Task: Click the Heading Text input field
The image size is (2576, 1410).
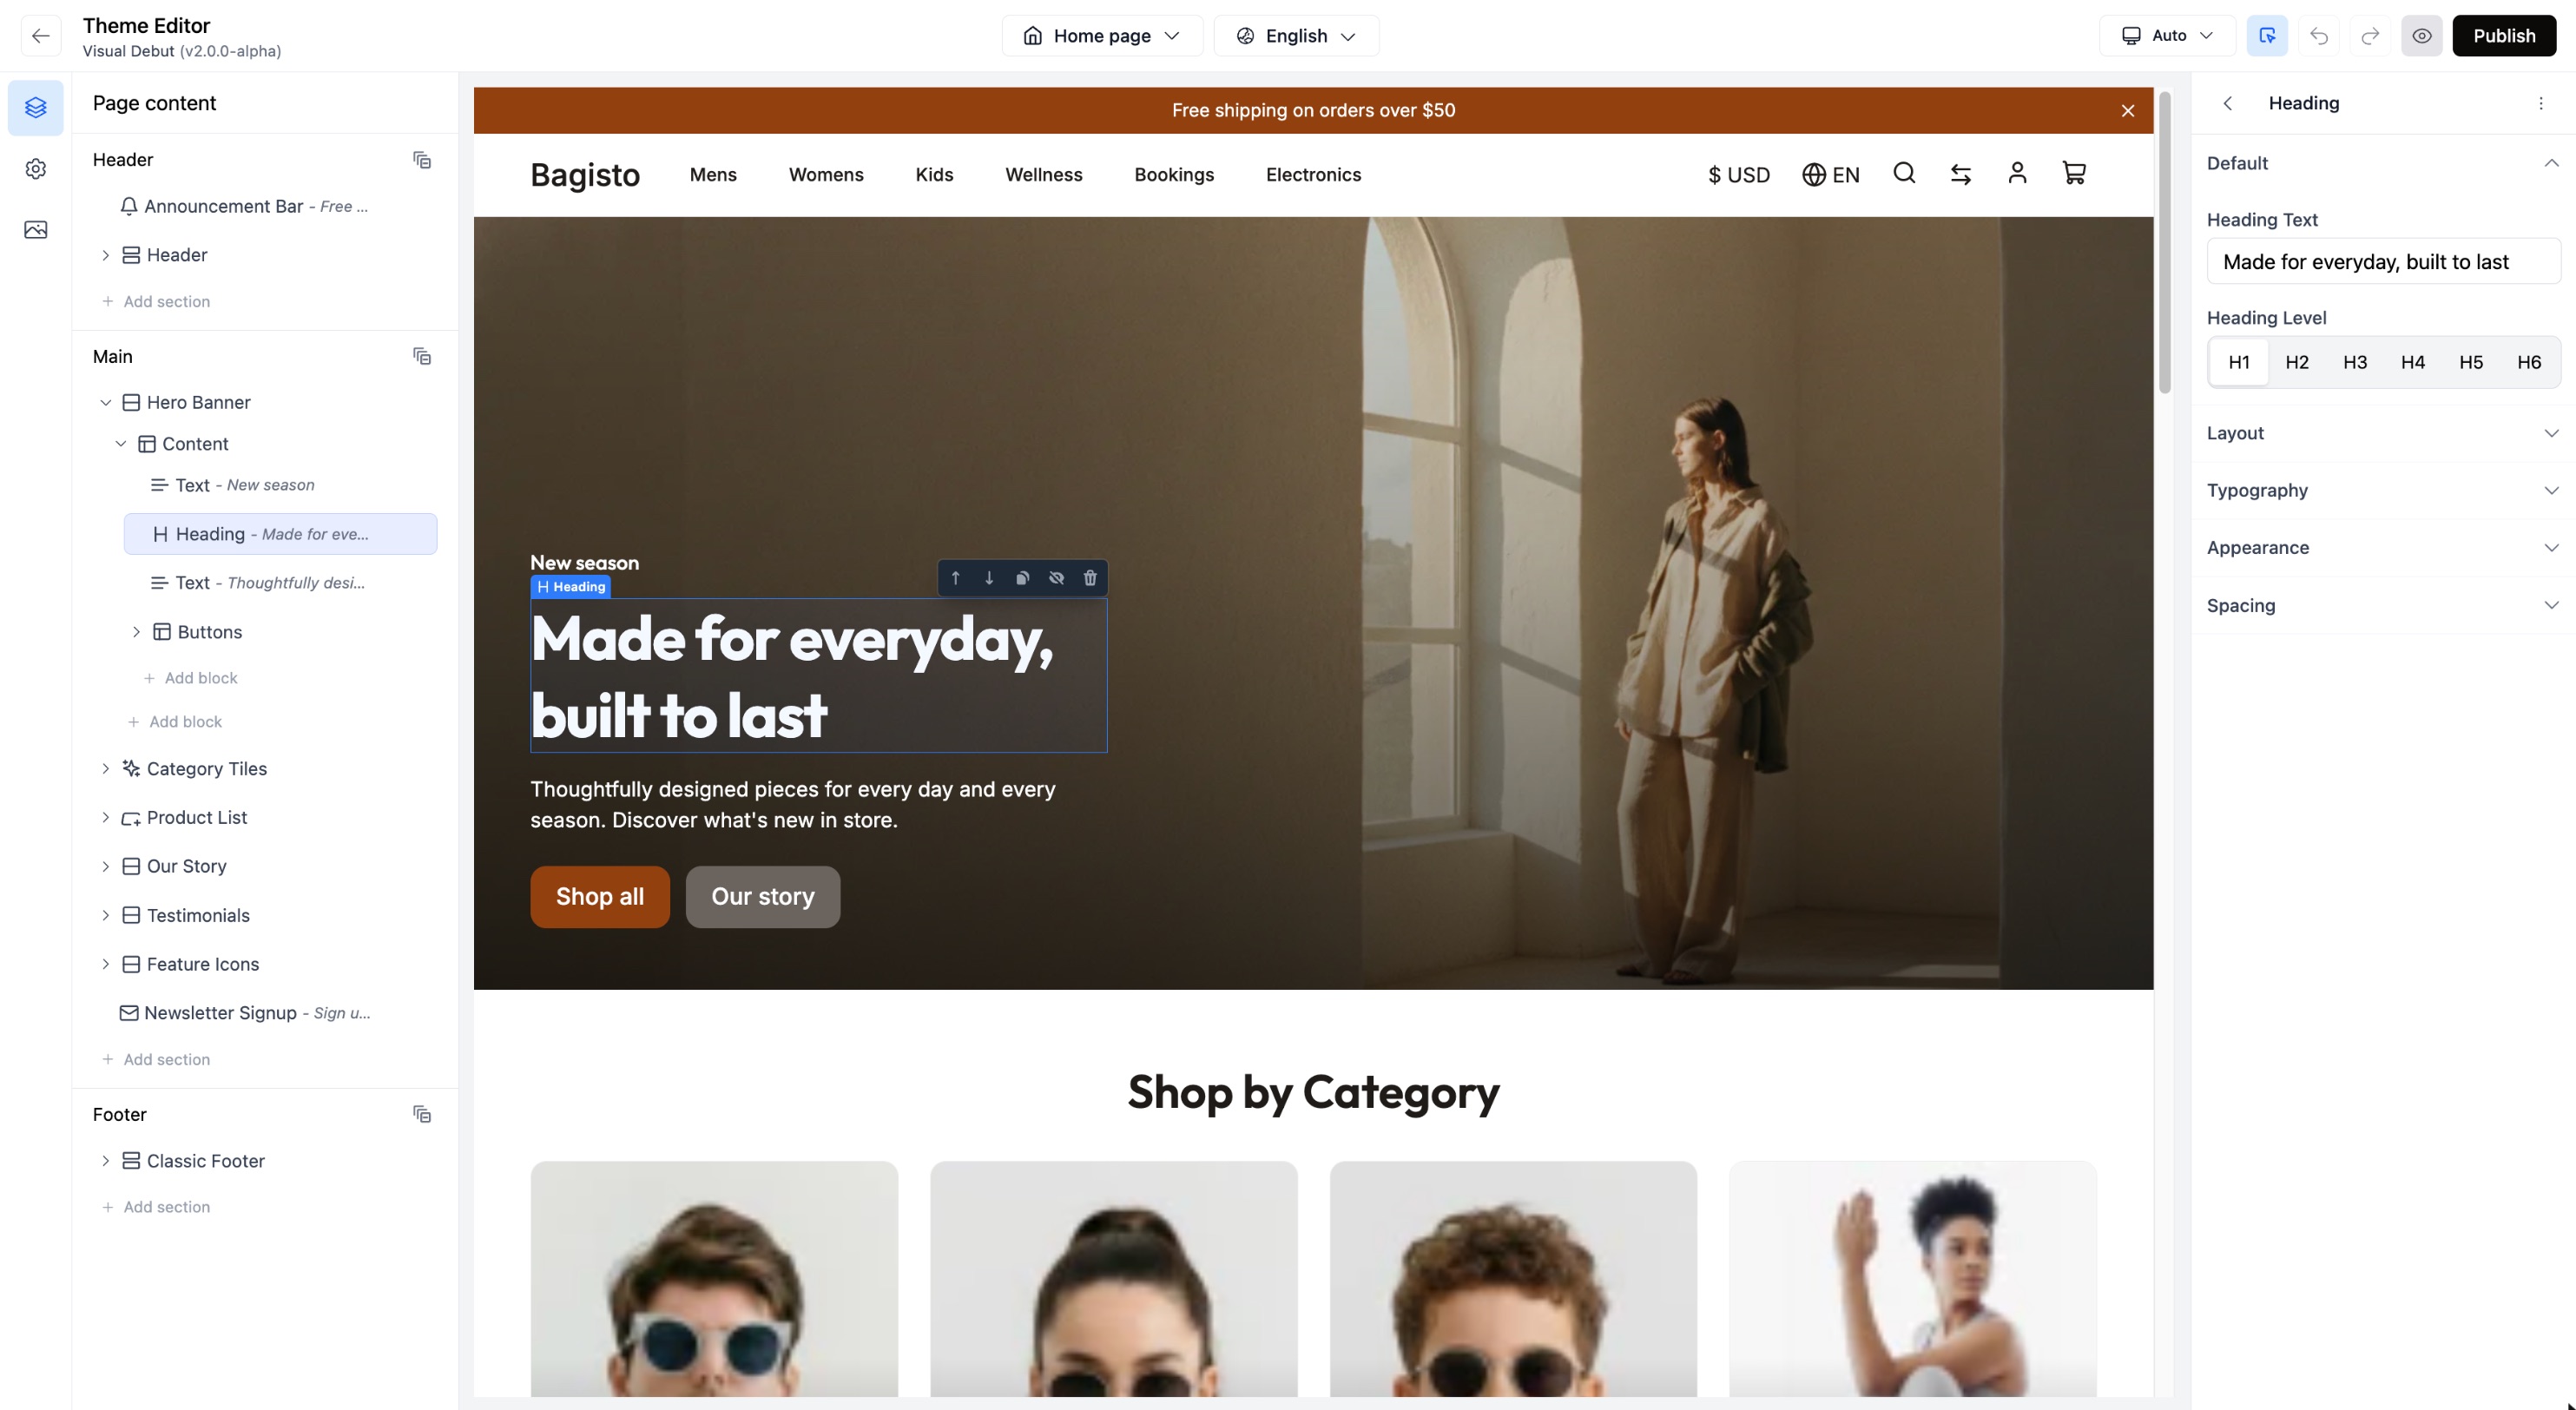Action: point(2383,262)
